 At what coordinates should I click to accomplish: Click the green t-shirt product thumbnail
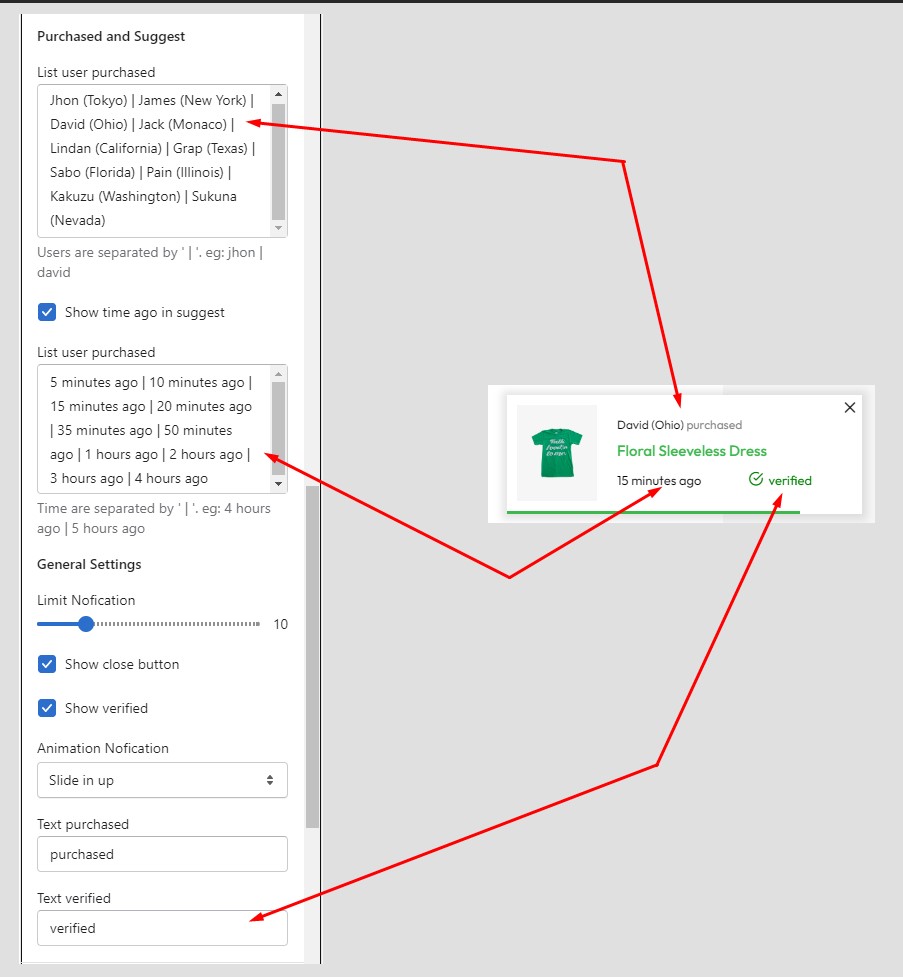coord(557,452)
